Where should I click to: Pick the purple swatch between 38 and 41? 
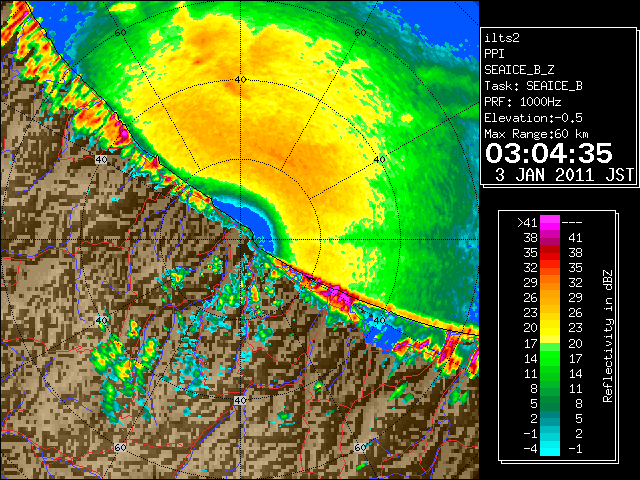pos(550,238)
